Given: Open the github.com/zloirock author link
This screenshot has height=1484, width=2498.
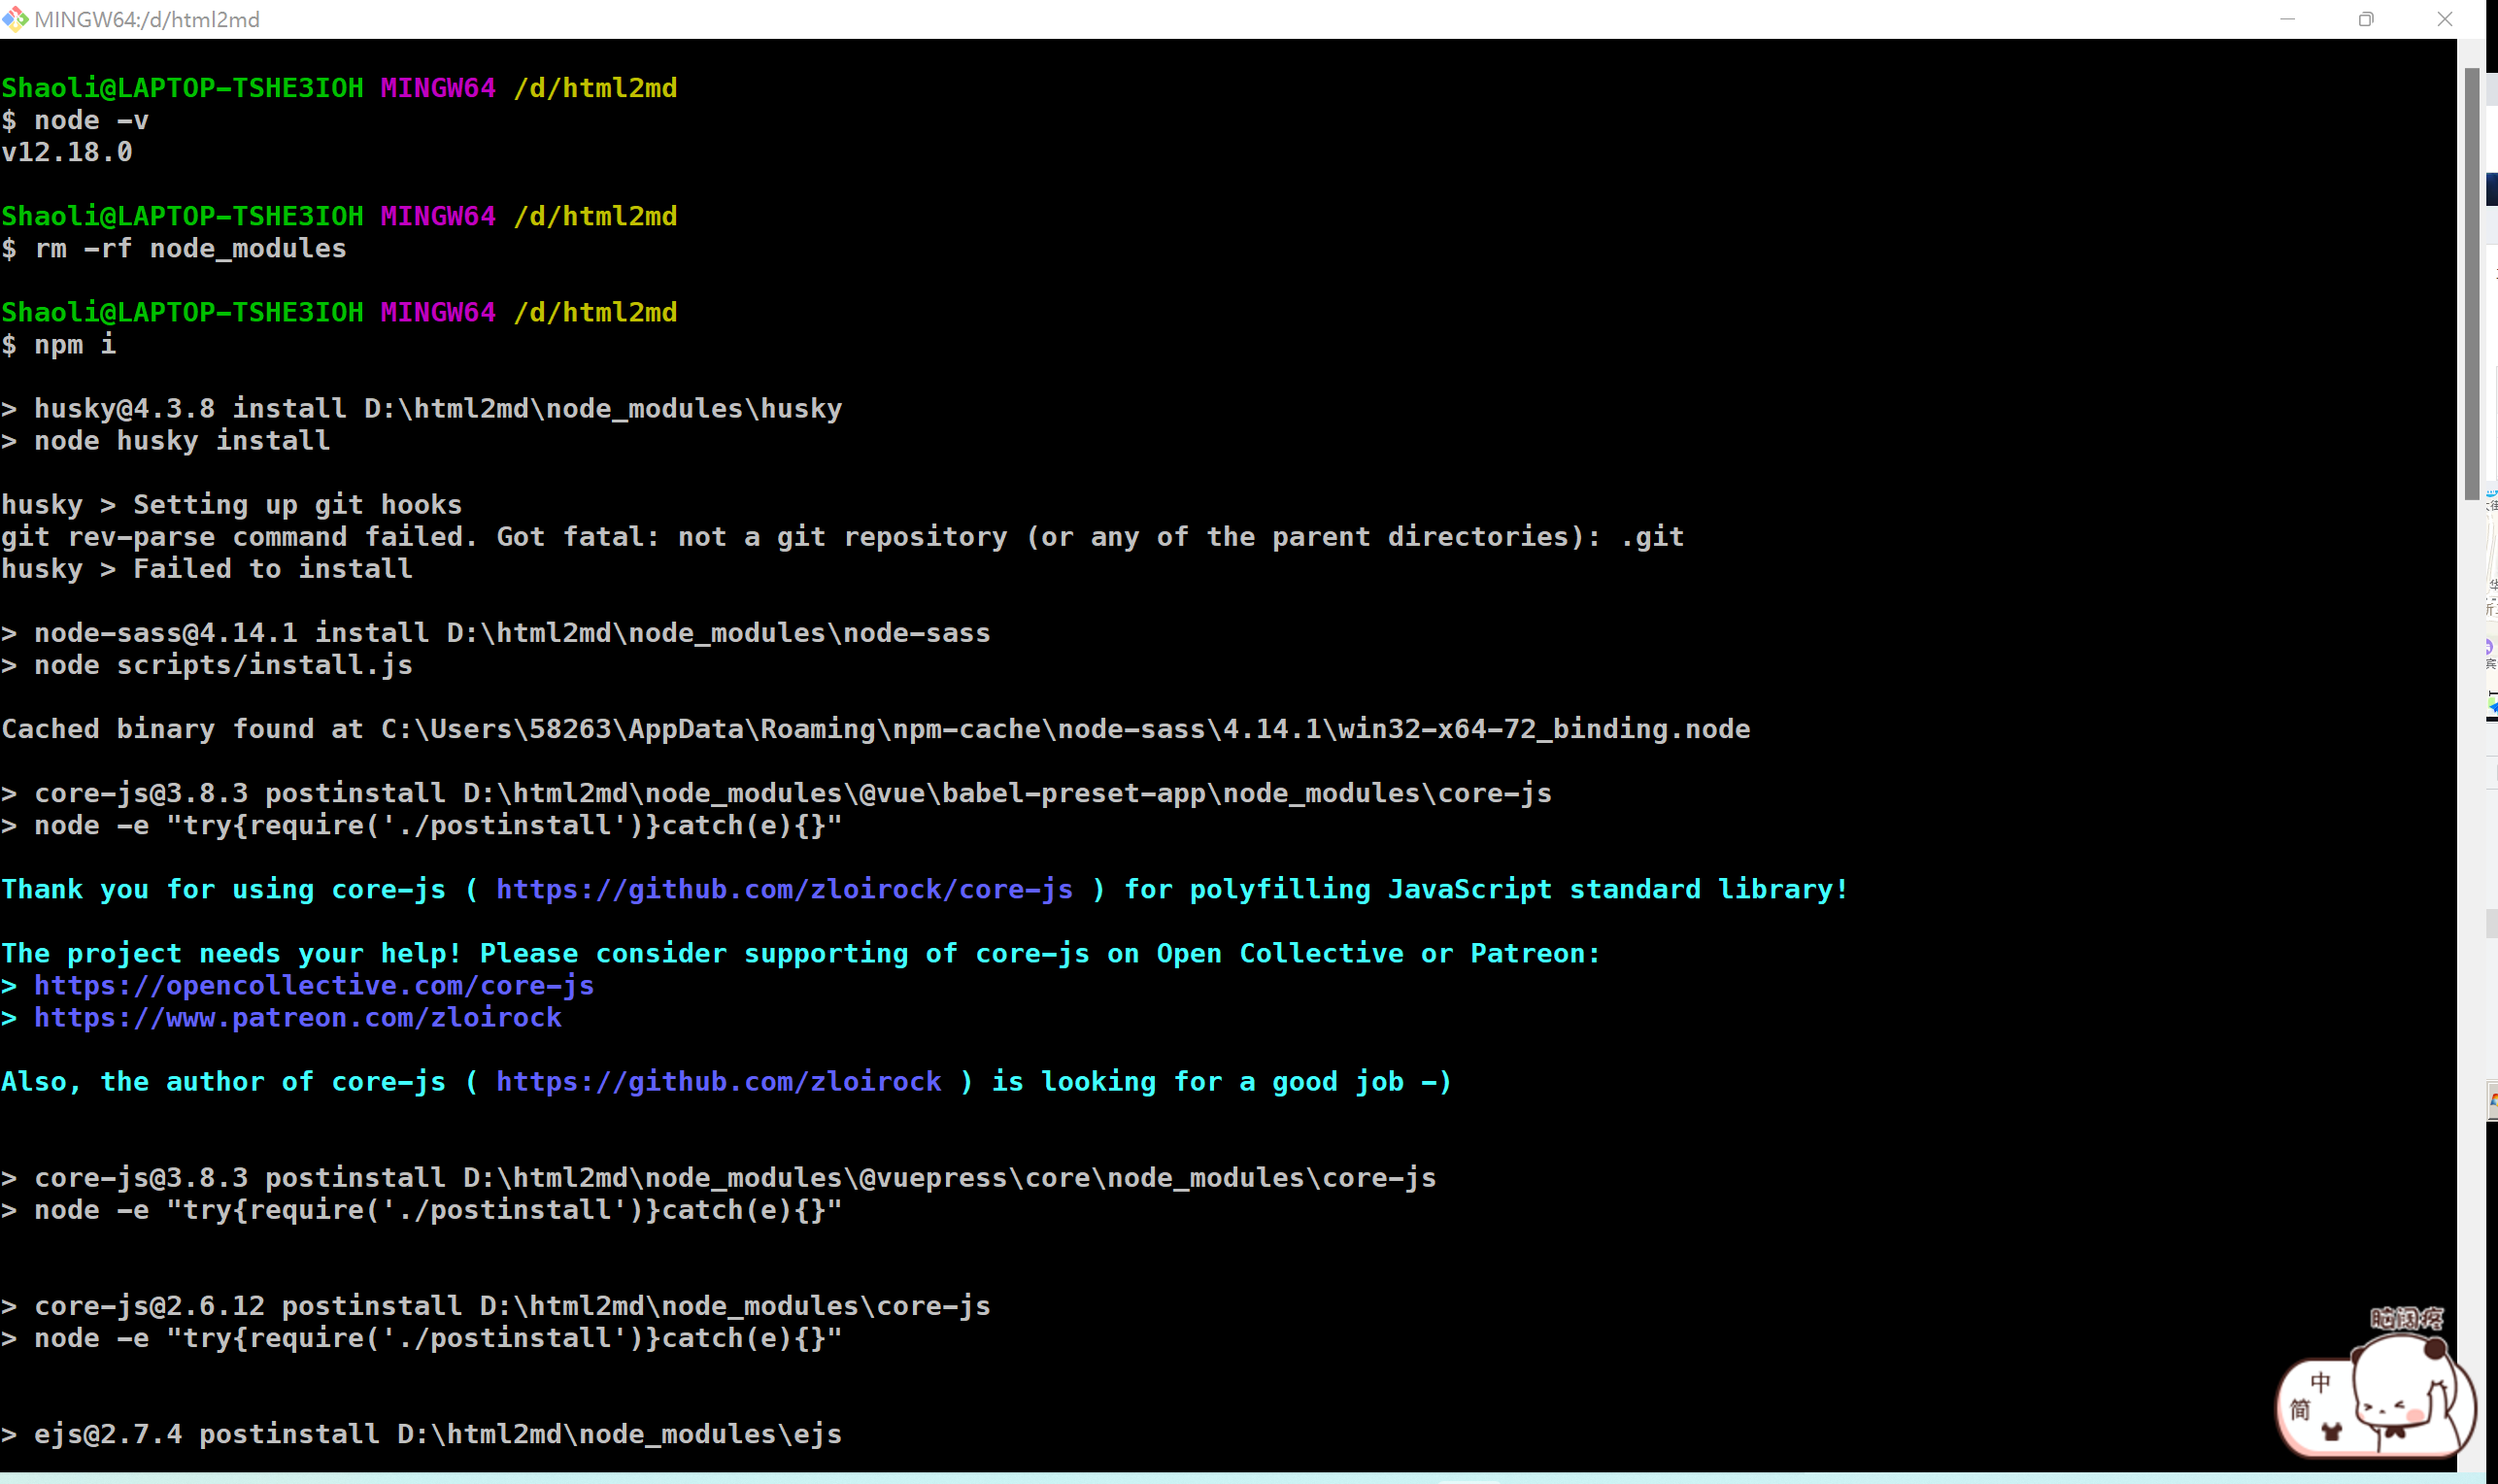Looking at the screenshot, I should click(x=718, y=1081).
